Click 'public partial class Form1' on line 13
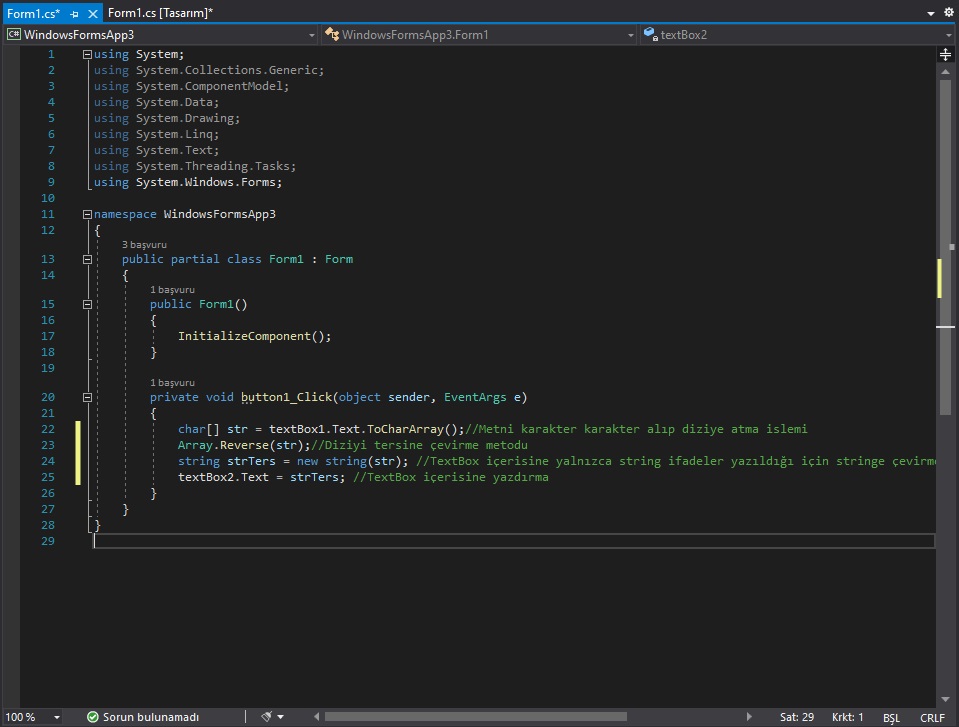959x727 pixels. pyautogui.click(x=213, y=259)
